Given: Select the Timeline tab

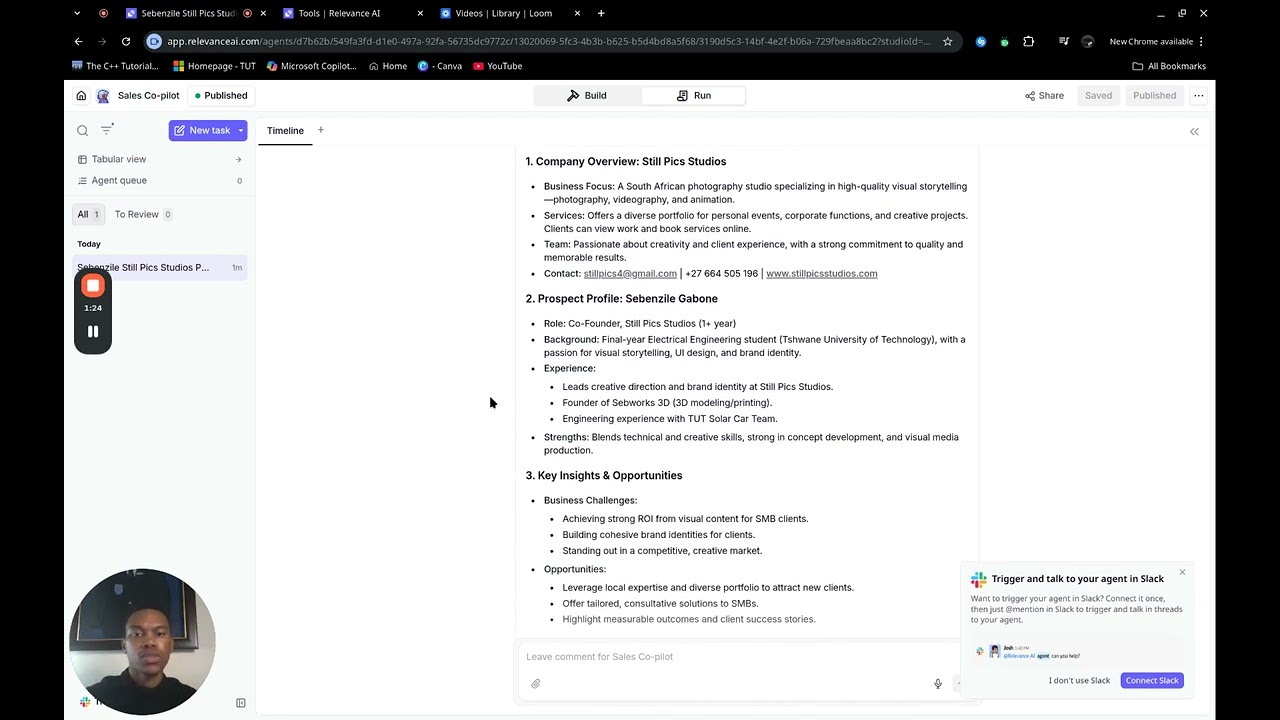Looking at the screenshot, I should [285, 131].
